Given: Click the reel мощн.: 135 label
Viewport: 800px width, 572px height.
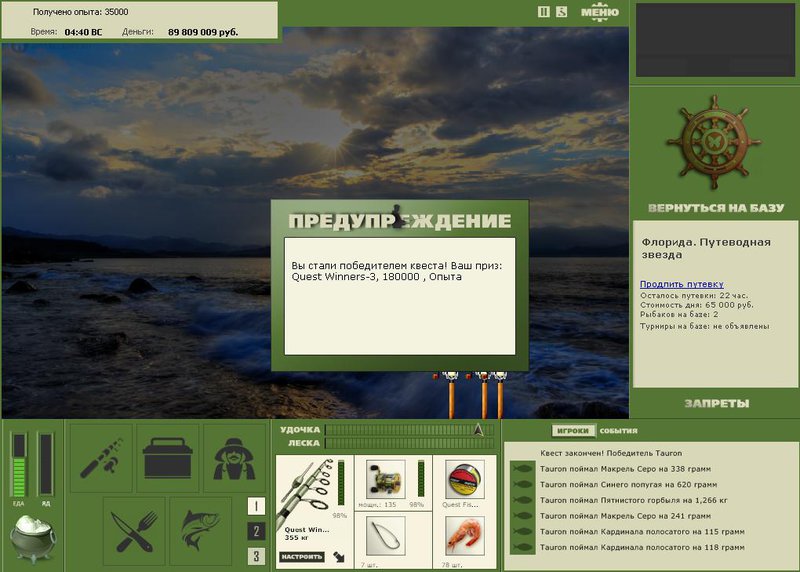Looking at the screenshot, I should [377, 505].
